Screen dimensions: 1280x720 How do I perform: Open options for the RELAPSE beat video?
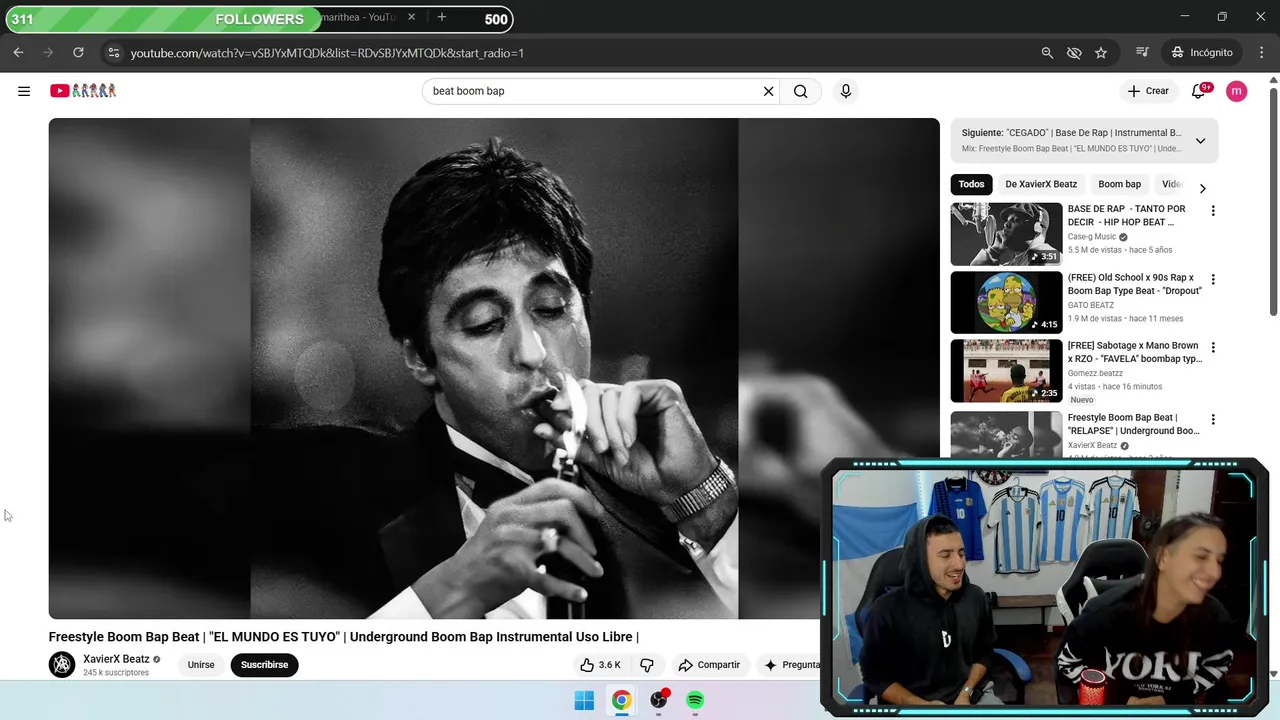1213,419
